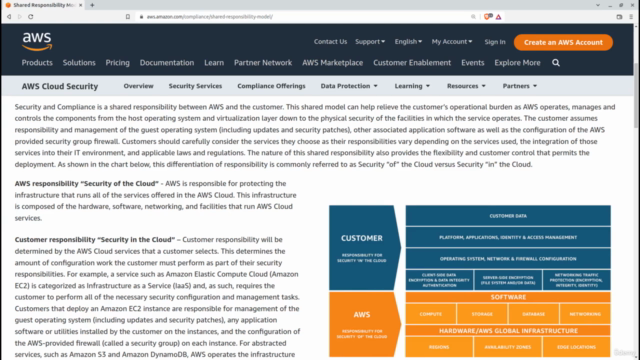Open the Documentation menu
The height and width of the screenshot is (360, 640).
(167, 63)
